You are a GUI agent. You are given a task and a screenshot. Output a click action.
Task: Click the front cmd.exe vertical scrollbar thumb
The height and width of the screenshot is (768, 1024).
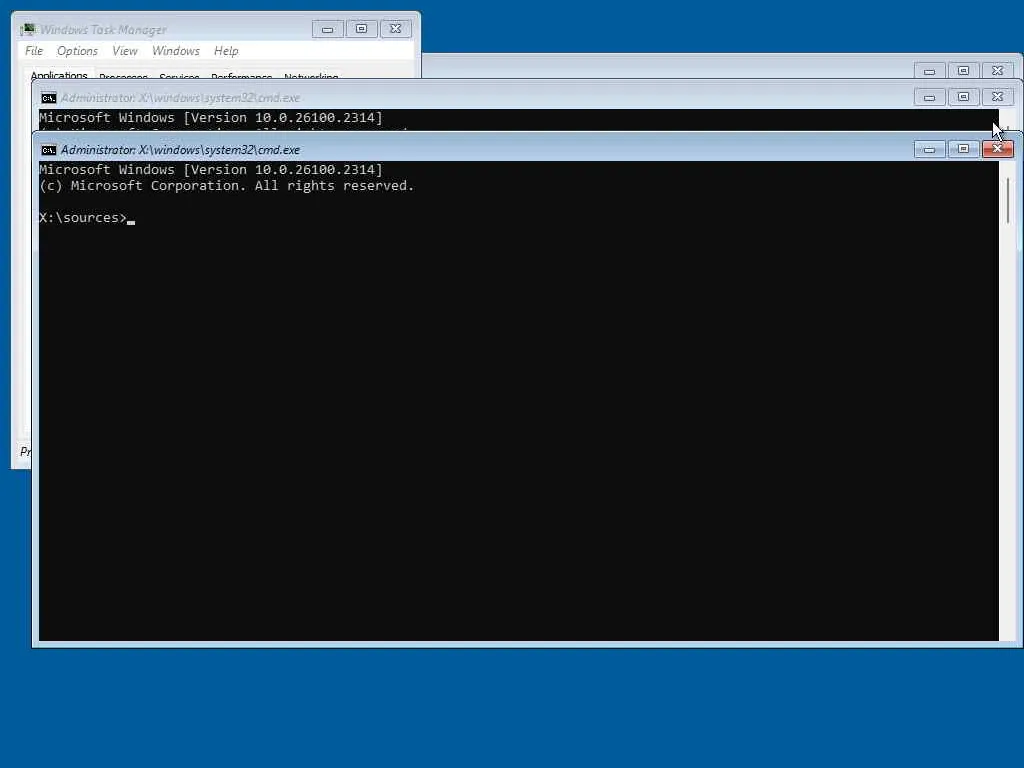tap(1008, 200)
